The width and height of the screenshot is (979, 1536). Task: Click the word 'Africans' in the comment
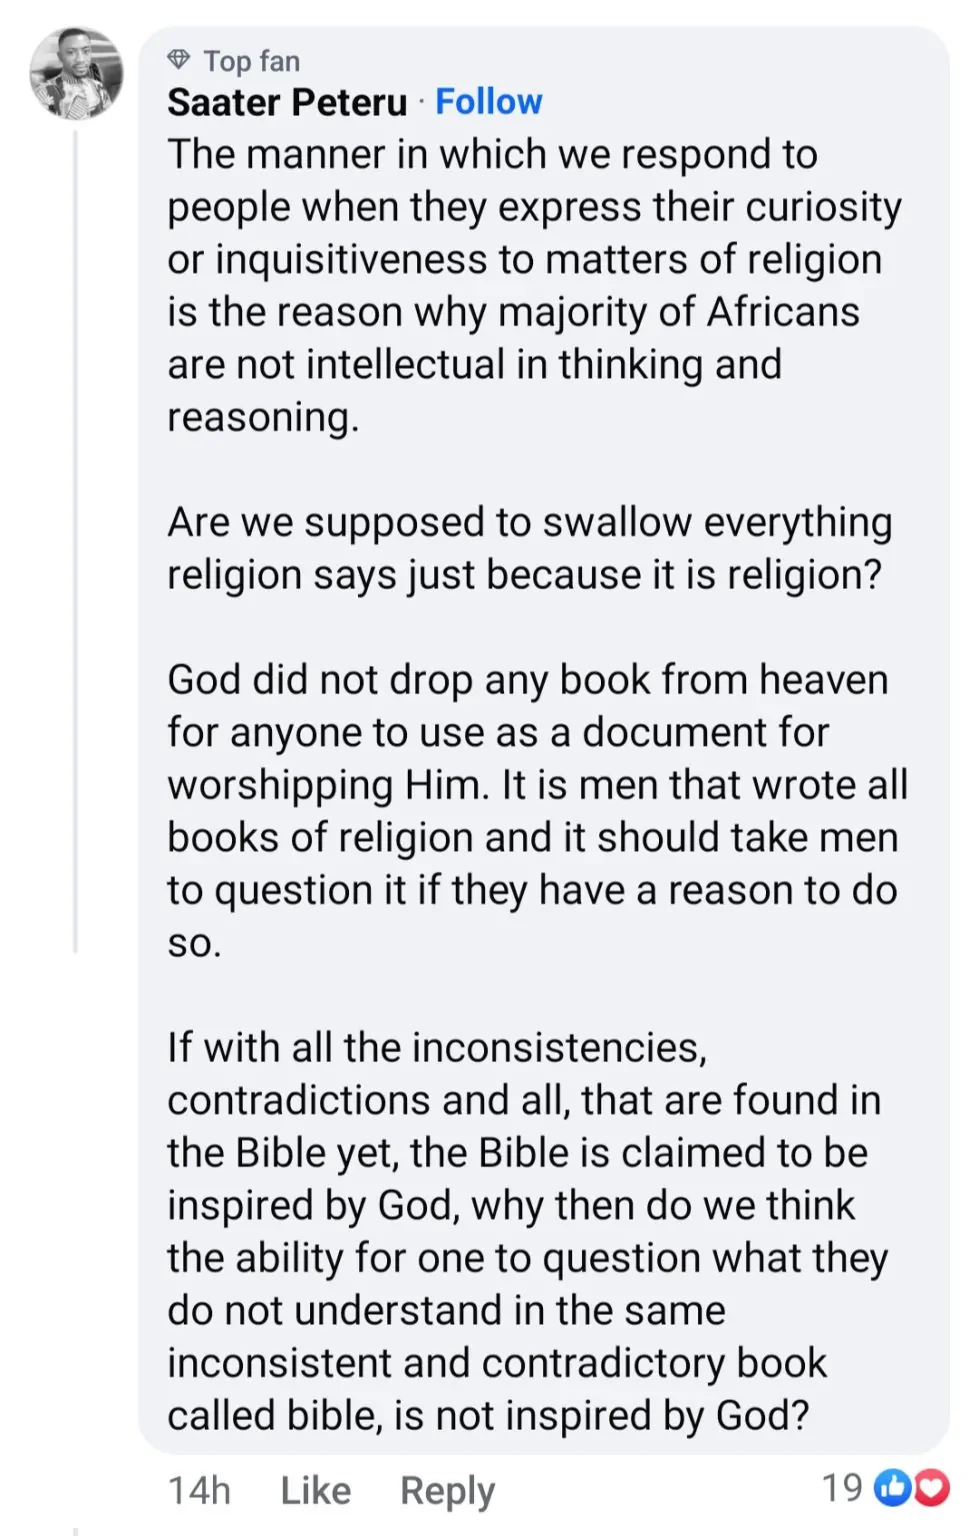[783, 312]
